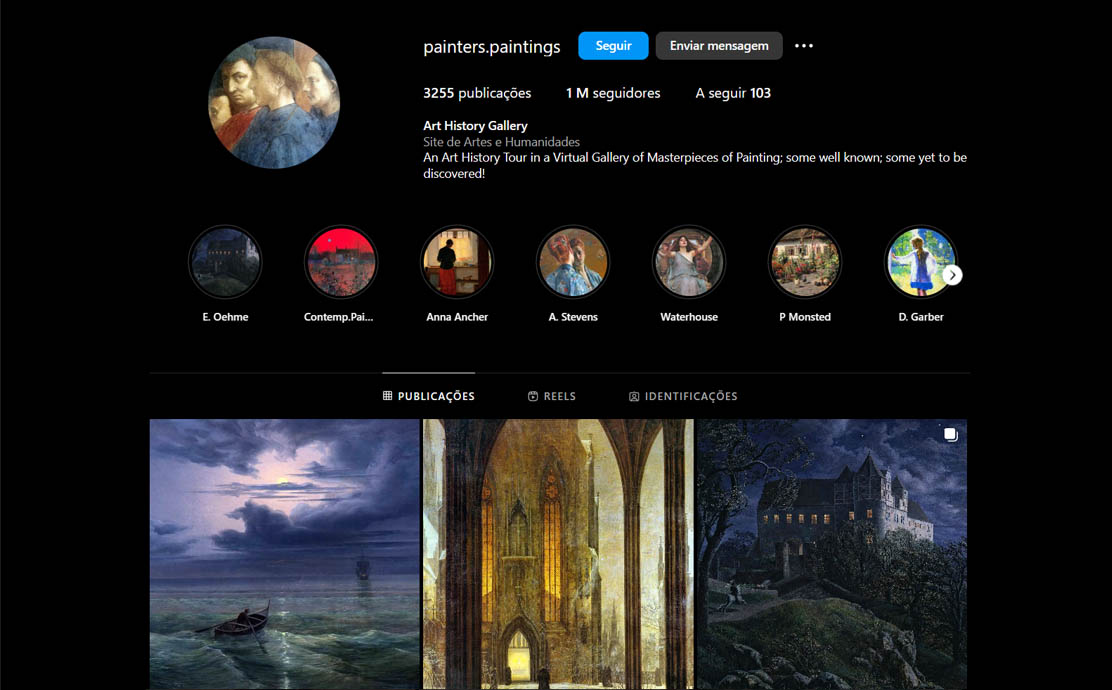This screenshot has height=690, width=1112.
Task: Click the Enviar mensagem button
Action: pyautogui.click(x=719, y=45)
